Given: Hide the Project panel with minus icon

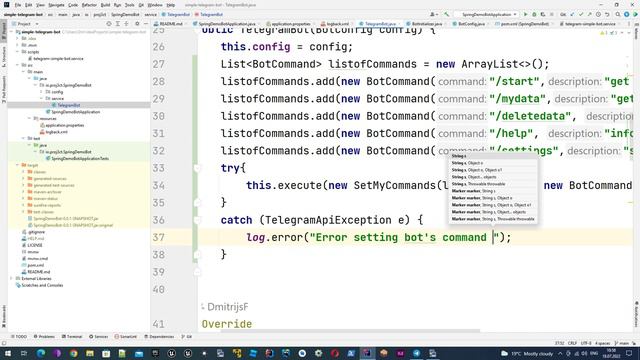Looking at the screenshot, I should point(146,24).
